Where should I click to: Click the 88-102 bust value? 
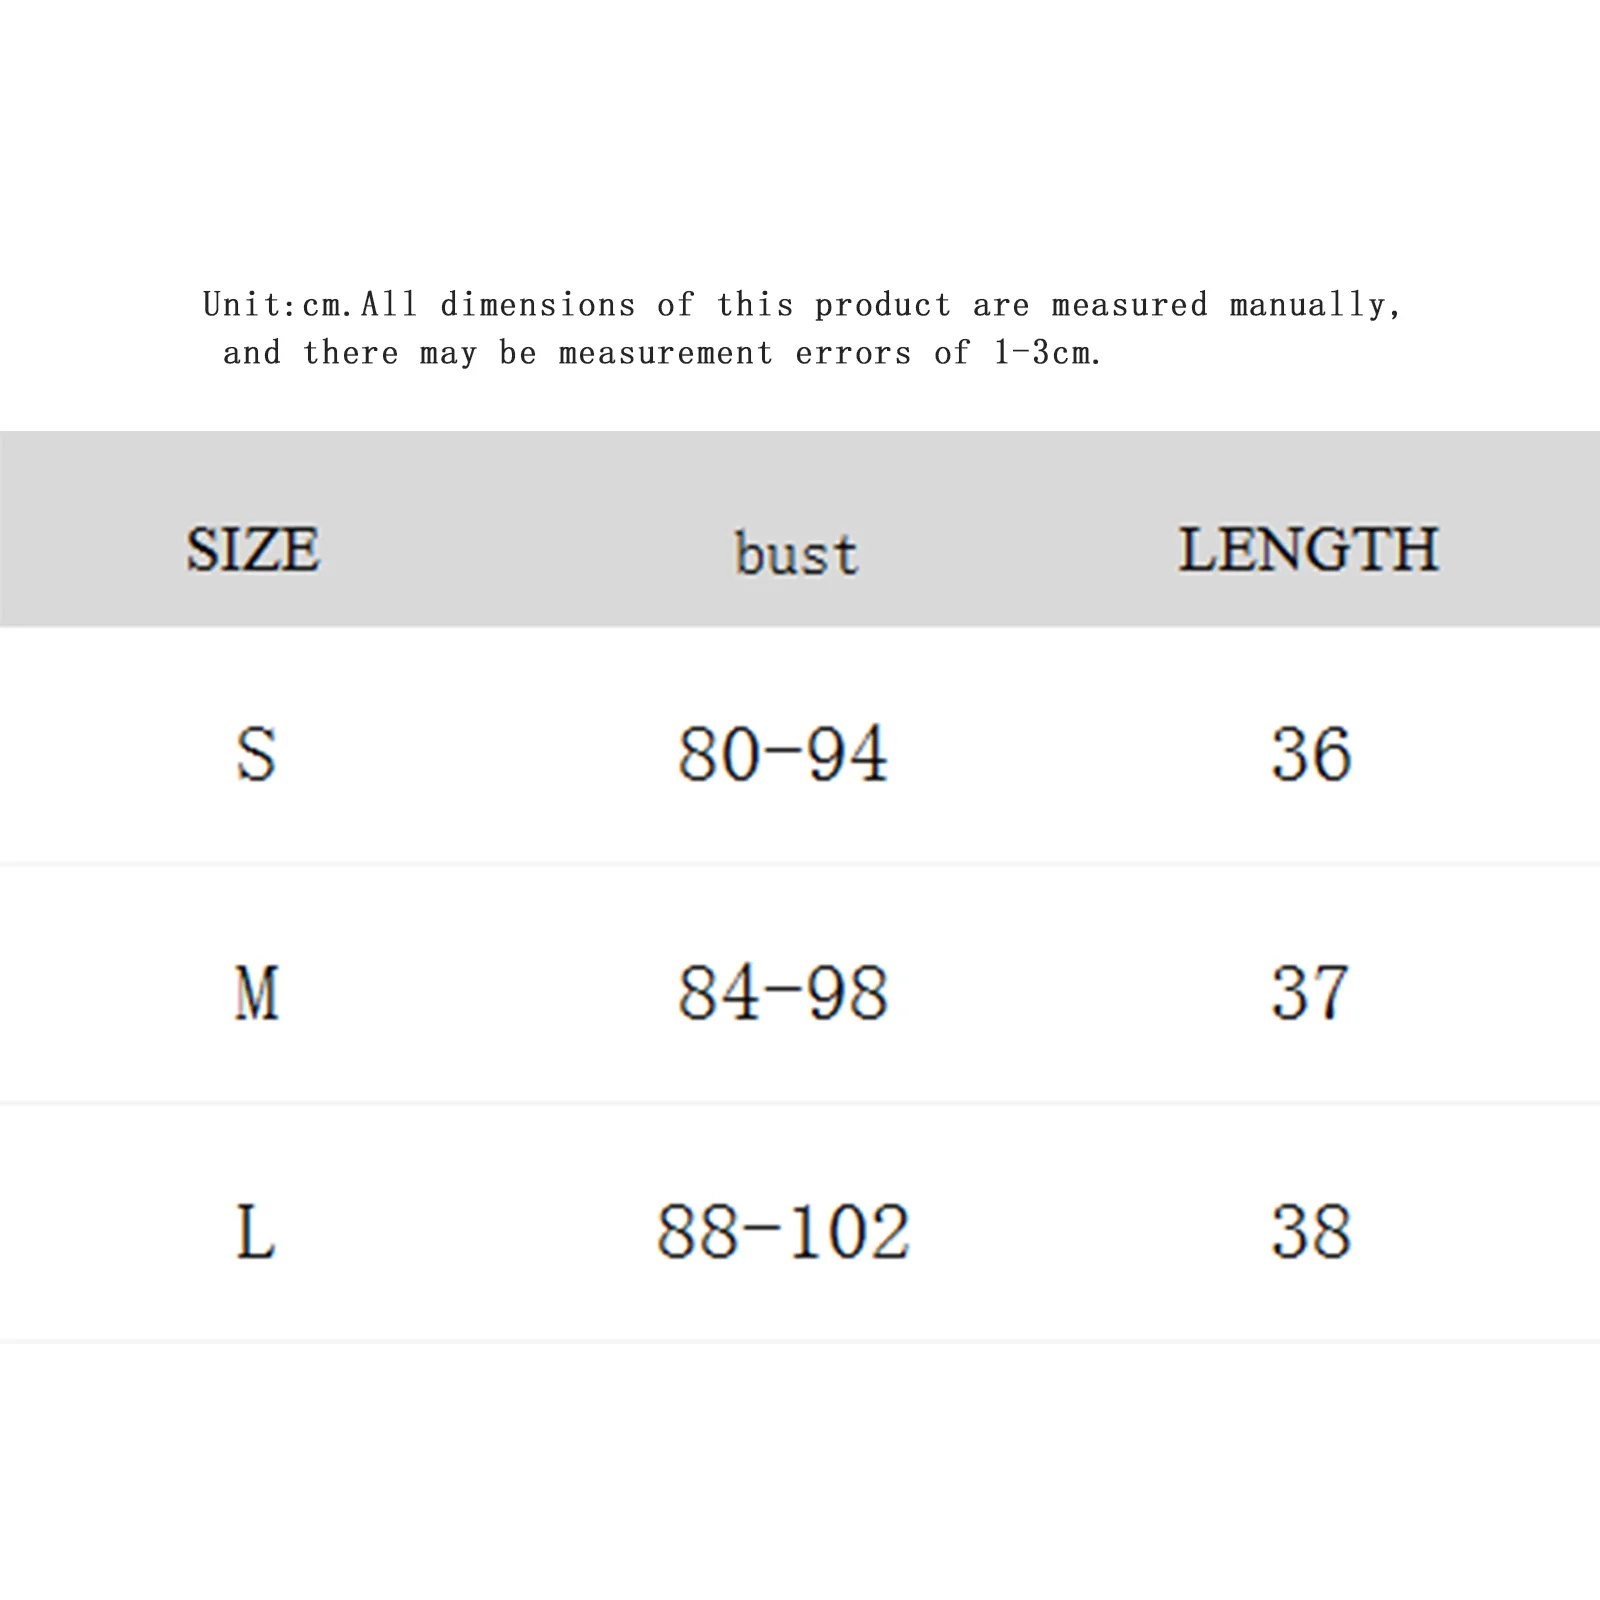tap(783, 1232)
